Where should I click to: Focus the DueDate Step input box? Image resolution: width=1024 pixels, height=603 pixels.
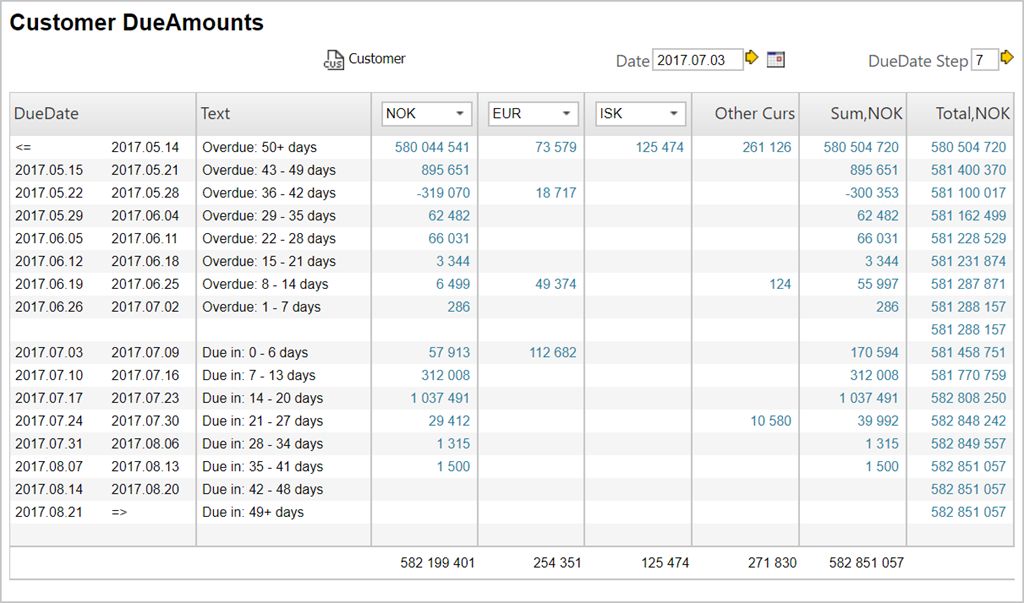pyautogui.click(x=983, y=60)
